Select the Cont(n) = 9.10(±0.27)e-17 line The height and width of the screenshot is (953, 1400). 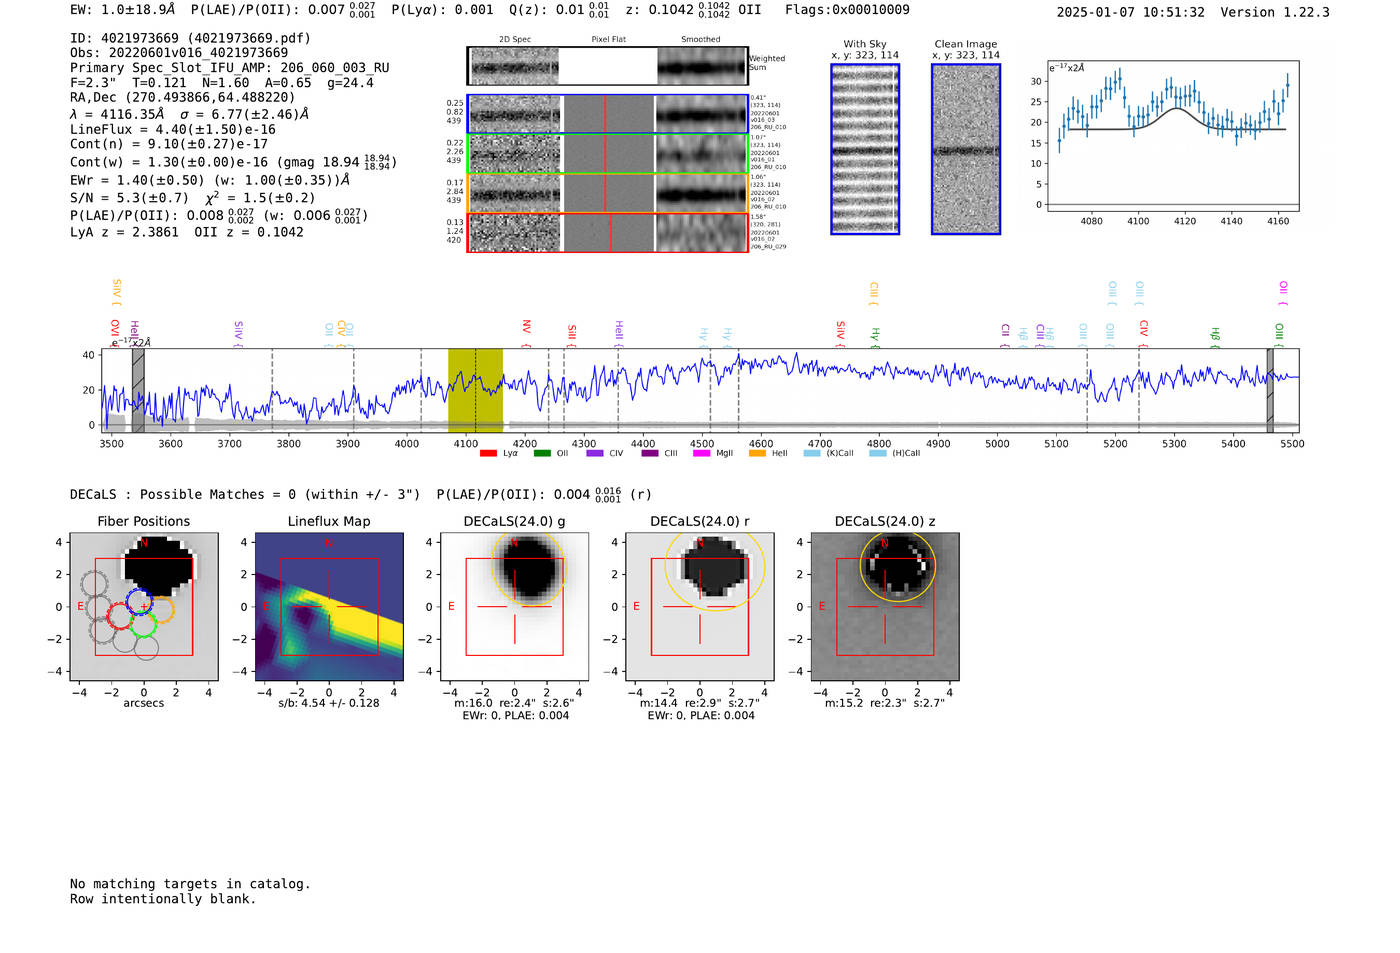[169, 144]
